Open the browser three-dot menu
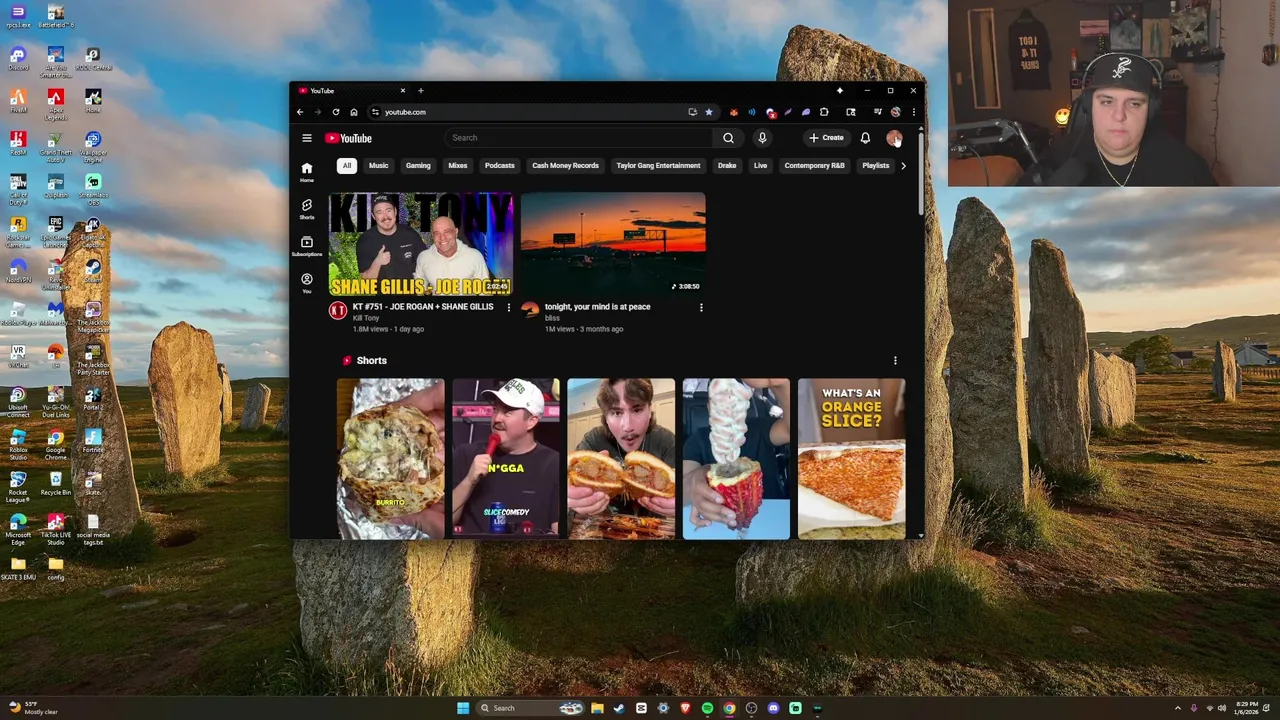 click(x=913, y=112)
